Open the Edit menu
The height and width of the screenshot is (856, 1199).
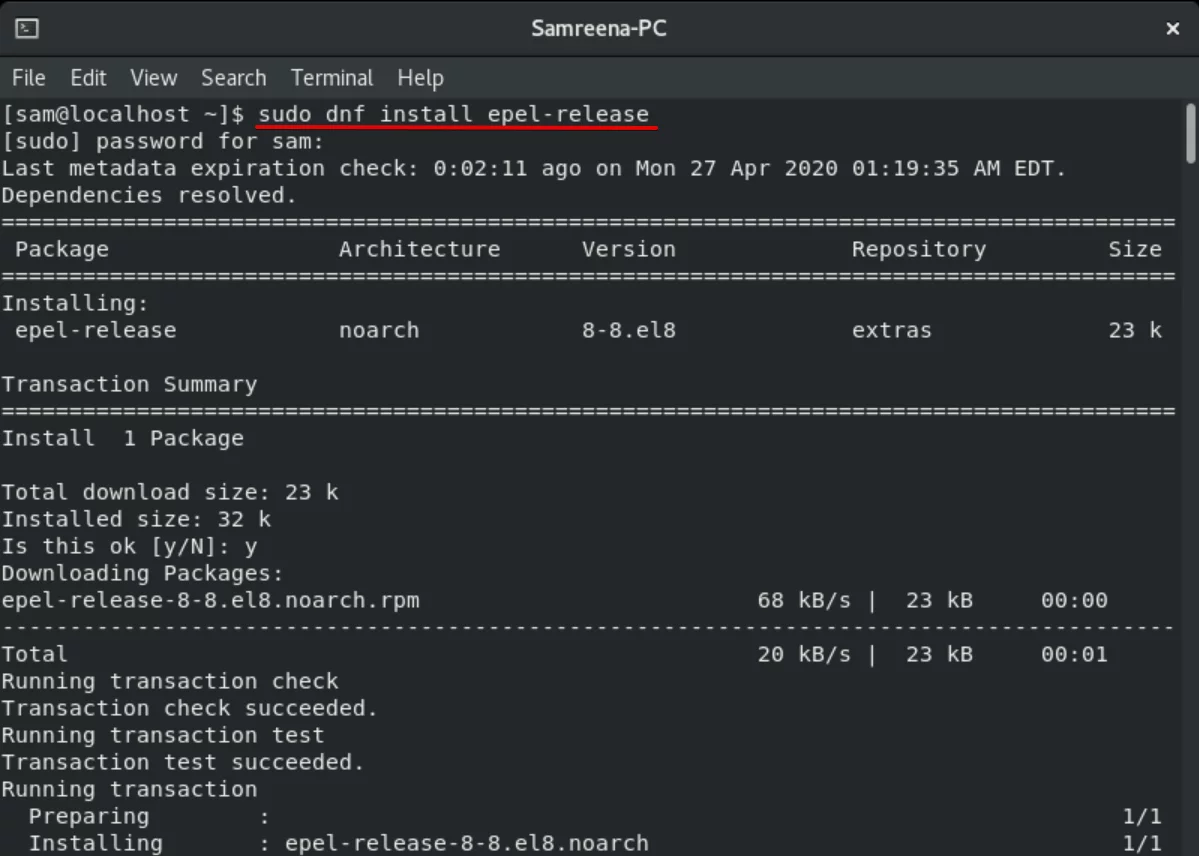[x=88, y=77]
